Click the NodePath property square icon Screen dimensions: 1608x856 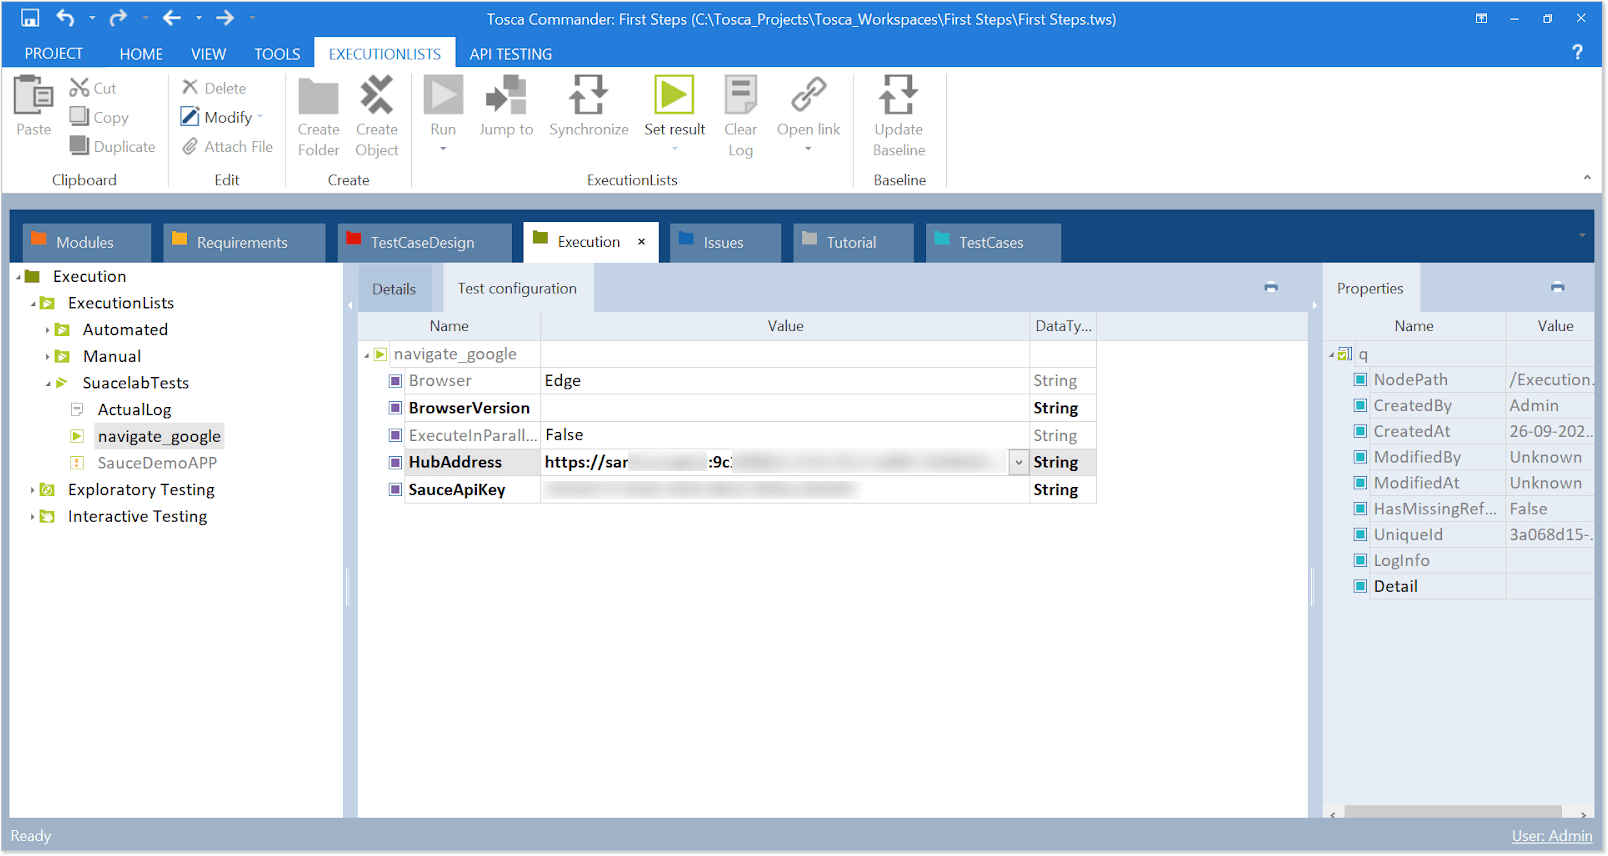1360,380
